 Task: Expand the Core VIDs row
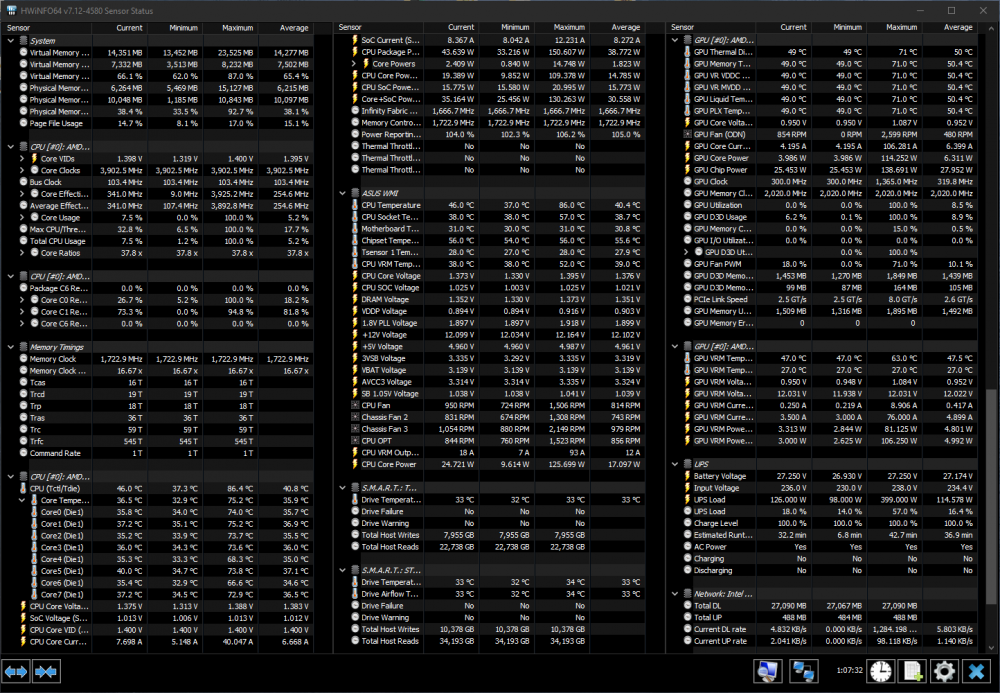point(24,159)
